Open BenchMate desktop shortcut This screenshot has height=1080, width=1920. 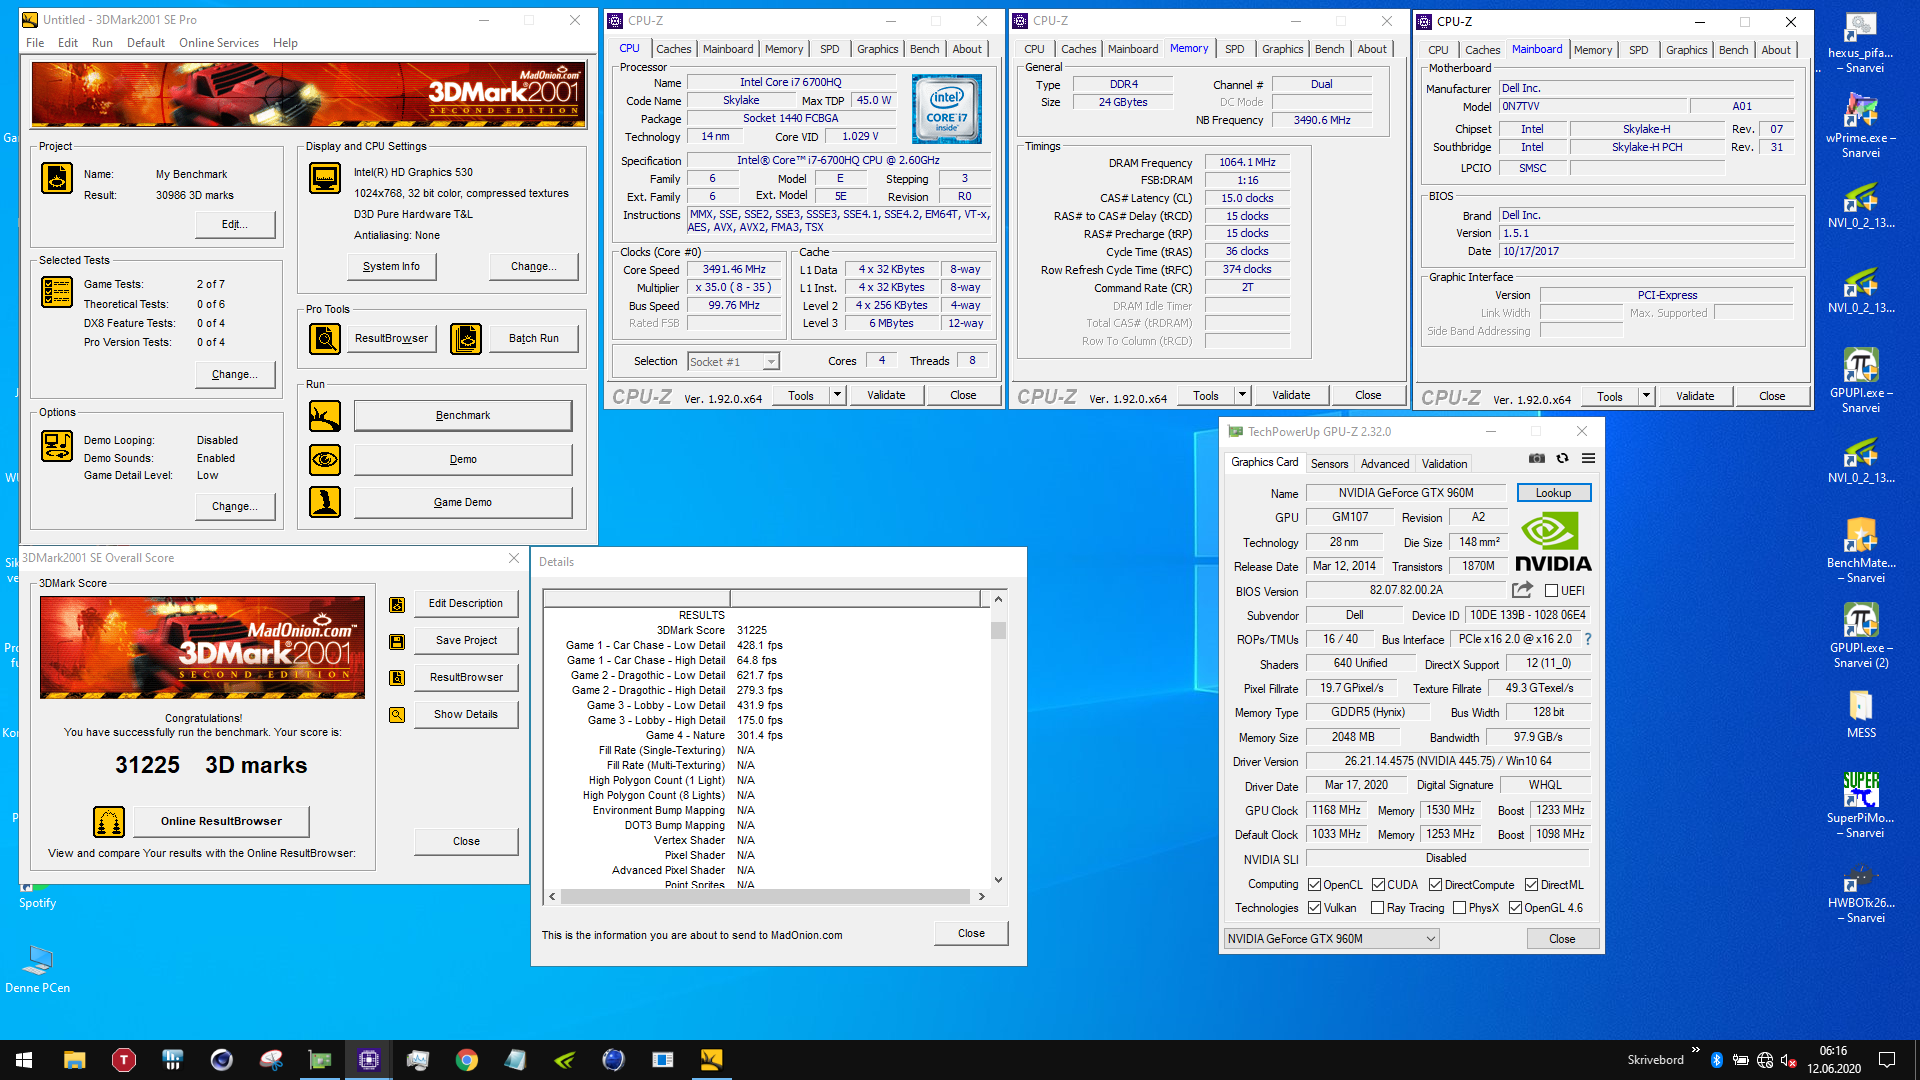point(1861,549)
